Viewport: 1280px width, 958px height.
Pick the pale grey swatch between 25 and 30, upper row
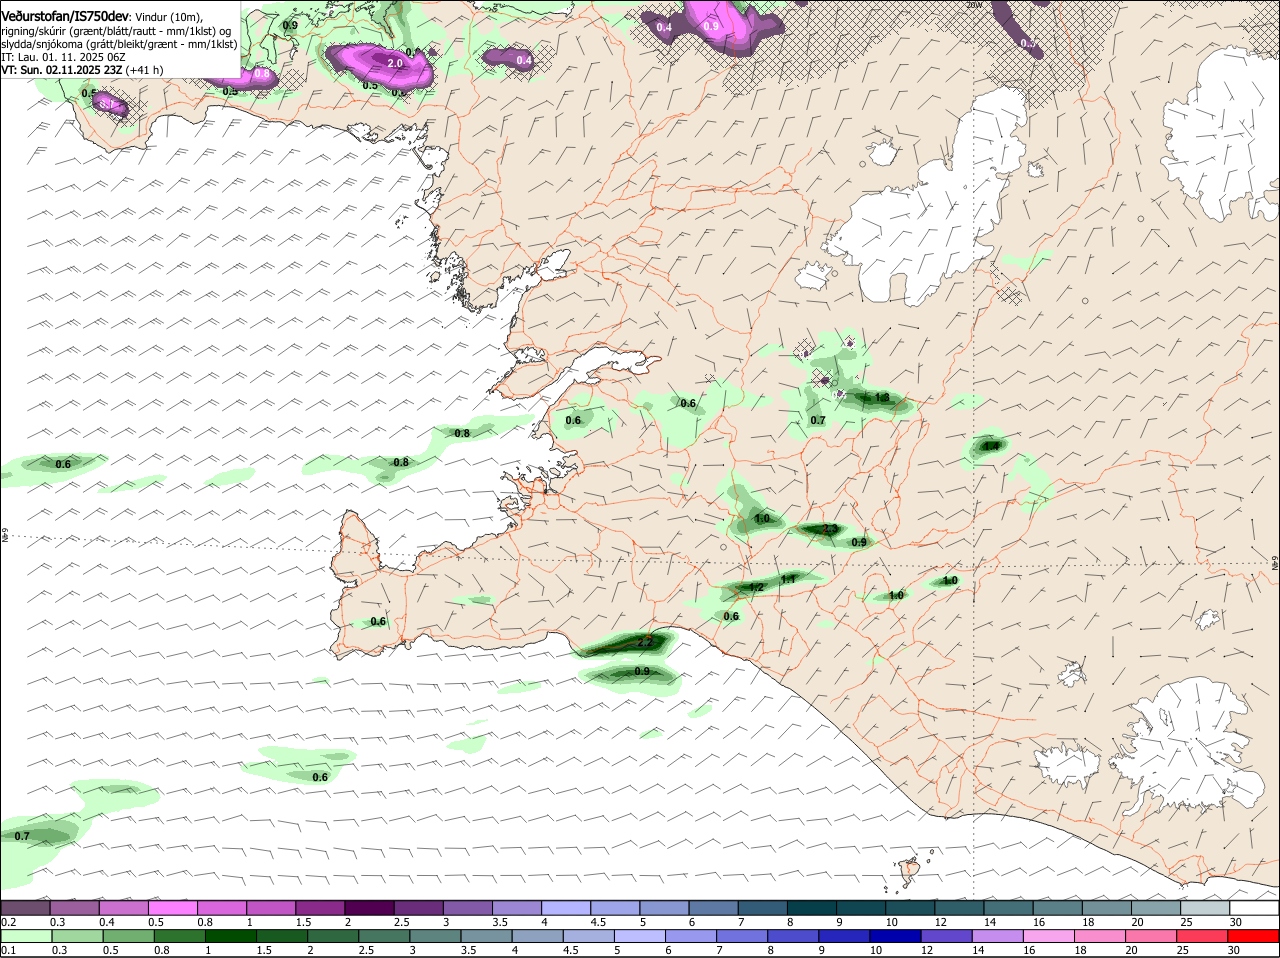[x=1206, y=908]
